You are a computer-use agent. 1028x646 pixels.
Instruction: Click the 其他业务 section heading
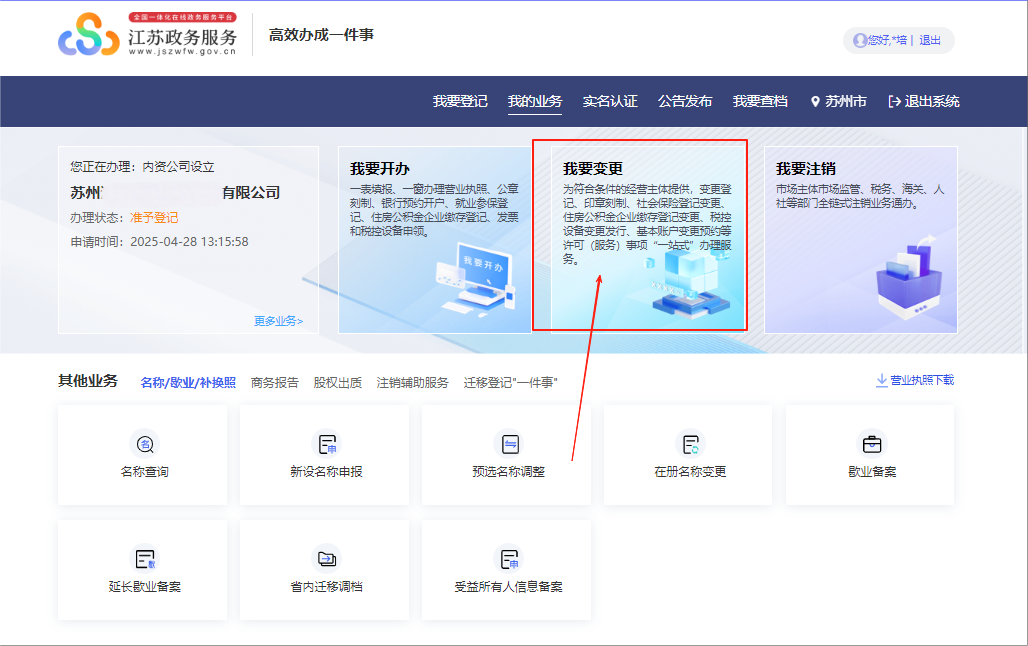[88, 381]
